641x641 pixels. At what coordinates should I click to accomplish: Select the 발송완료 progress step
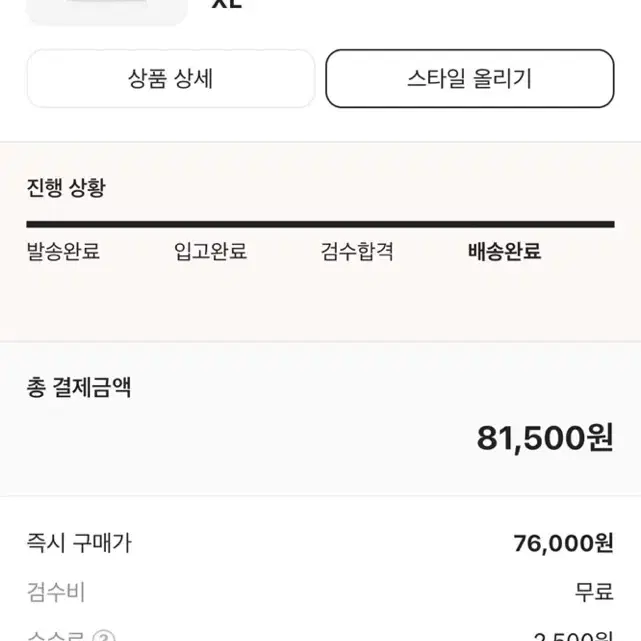63,251
